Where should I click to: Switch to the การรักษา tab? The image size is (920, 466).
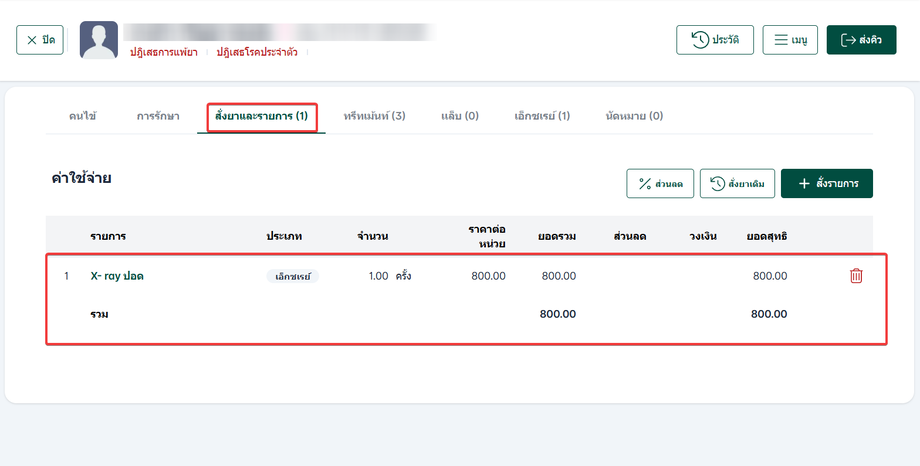coord(158,116)
